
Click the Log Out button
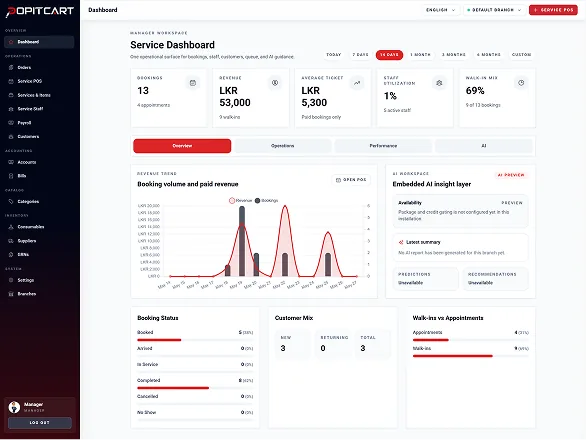pos(40,423)
